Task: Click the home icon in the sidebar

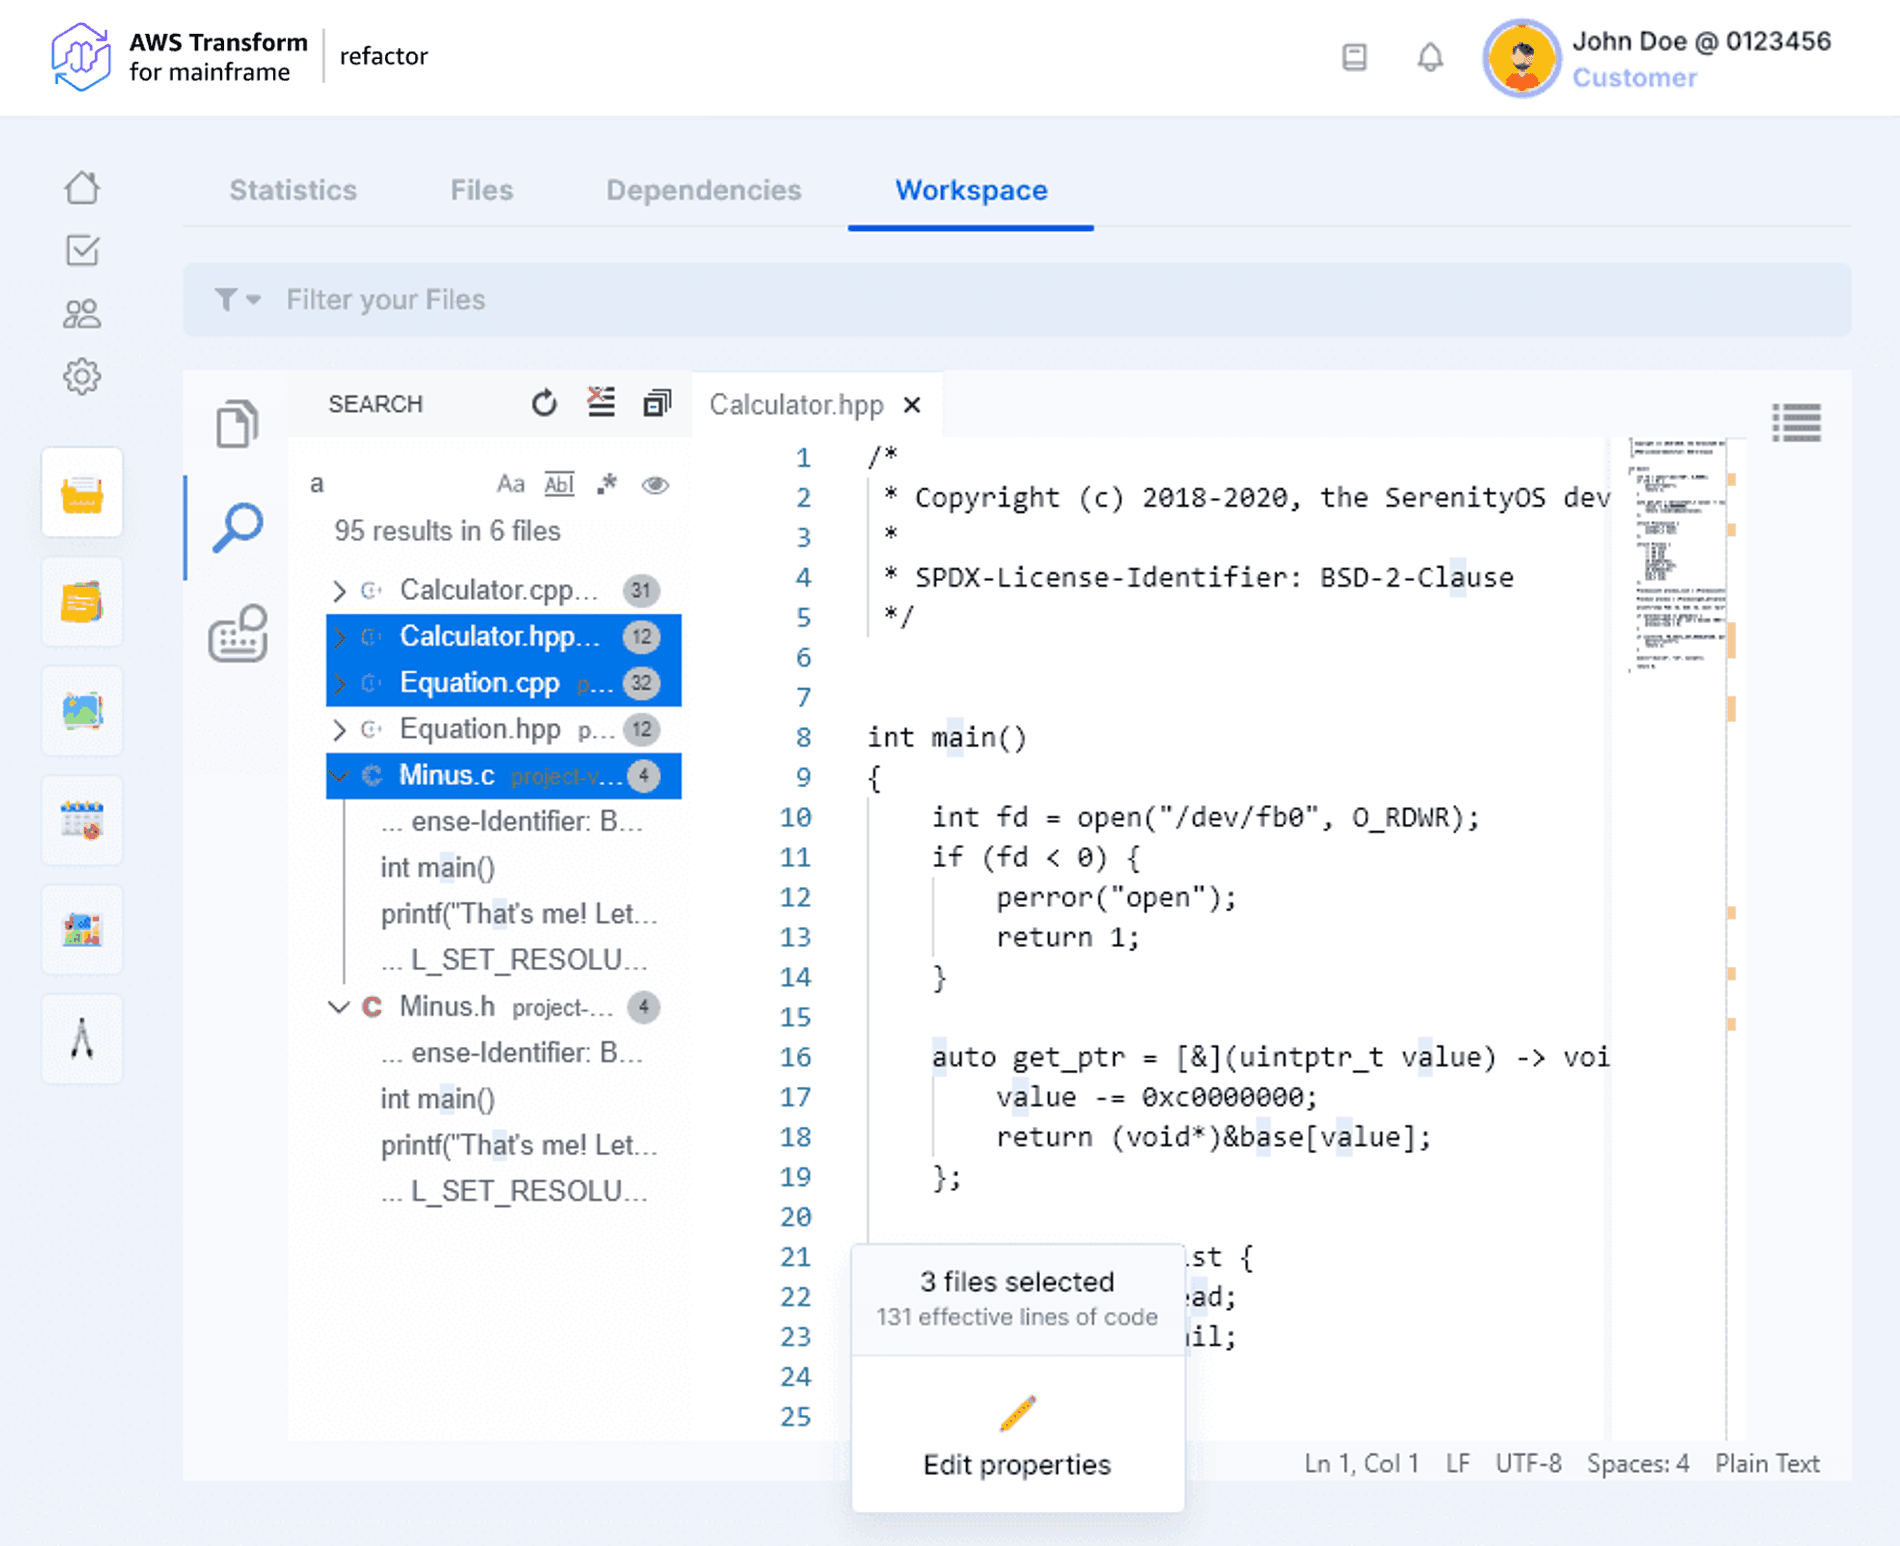Action: [x=84, y=187]
